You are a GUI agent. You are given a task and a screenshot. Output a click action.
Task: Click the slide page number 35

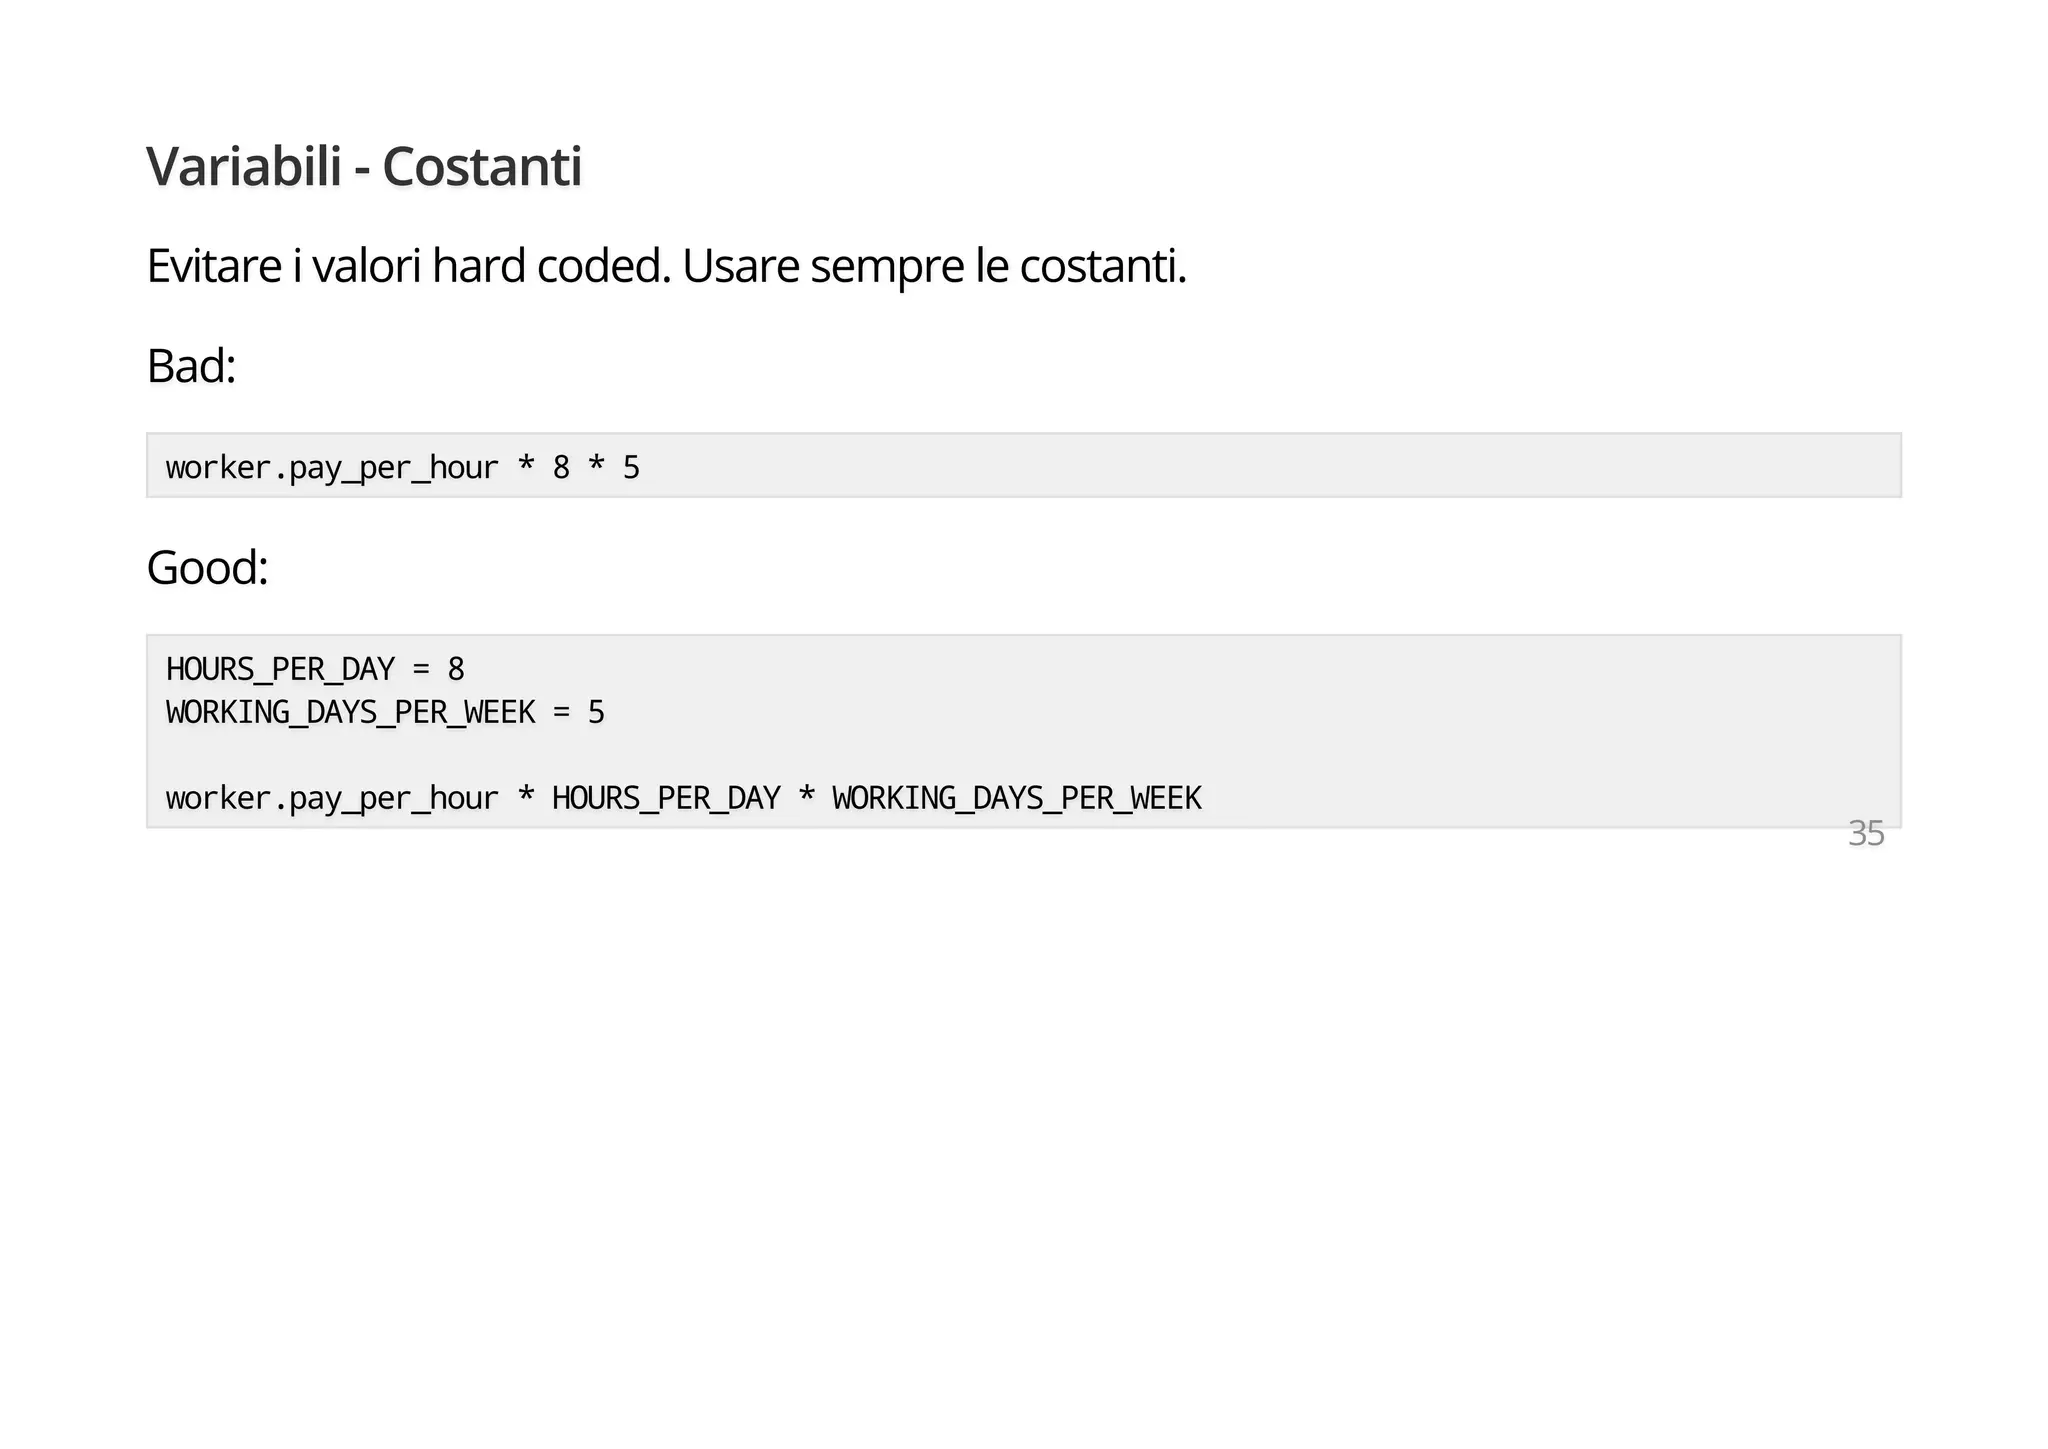click(x=1866, y=834)
